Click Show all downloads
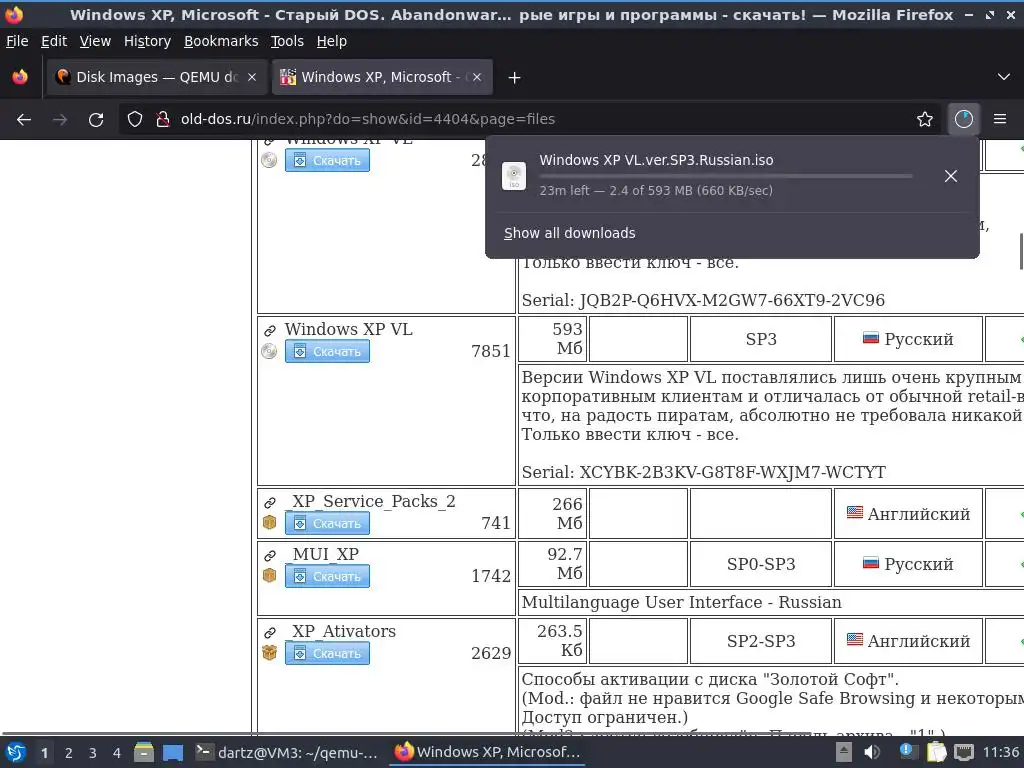The image size is (1024, 768). 569,233
